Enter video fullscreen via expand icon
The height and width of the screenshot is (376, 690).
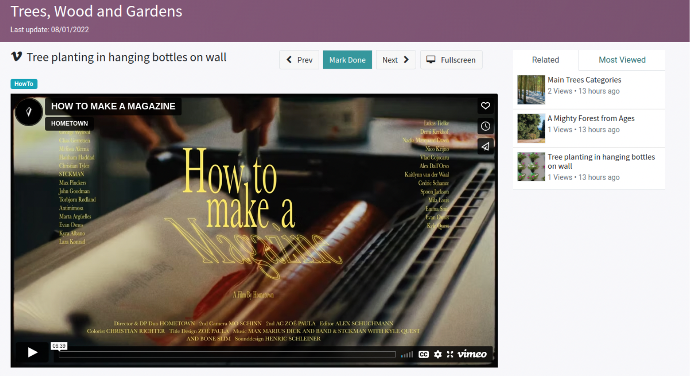[x=450, y=354]
